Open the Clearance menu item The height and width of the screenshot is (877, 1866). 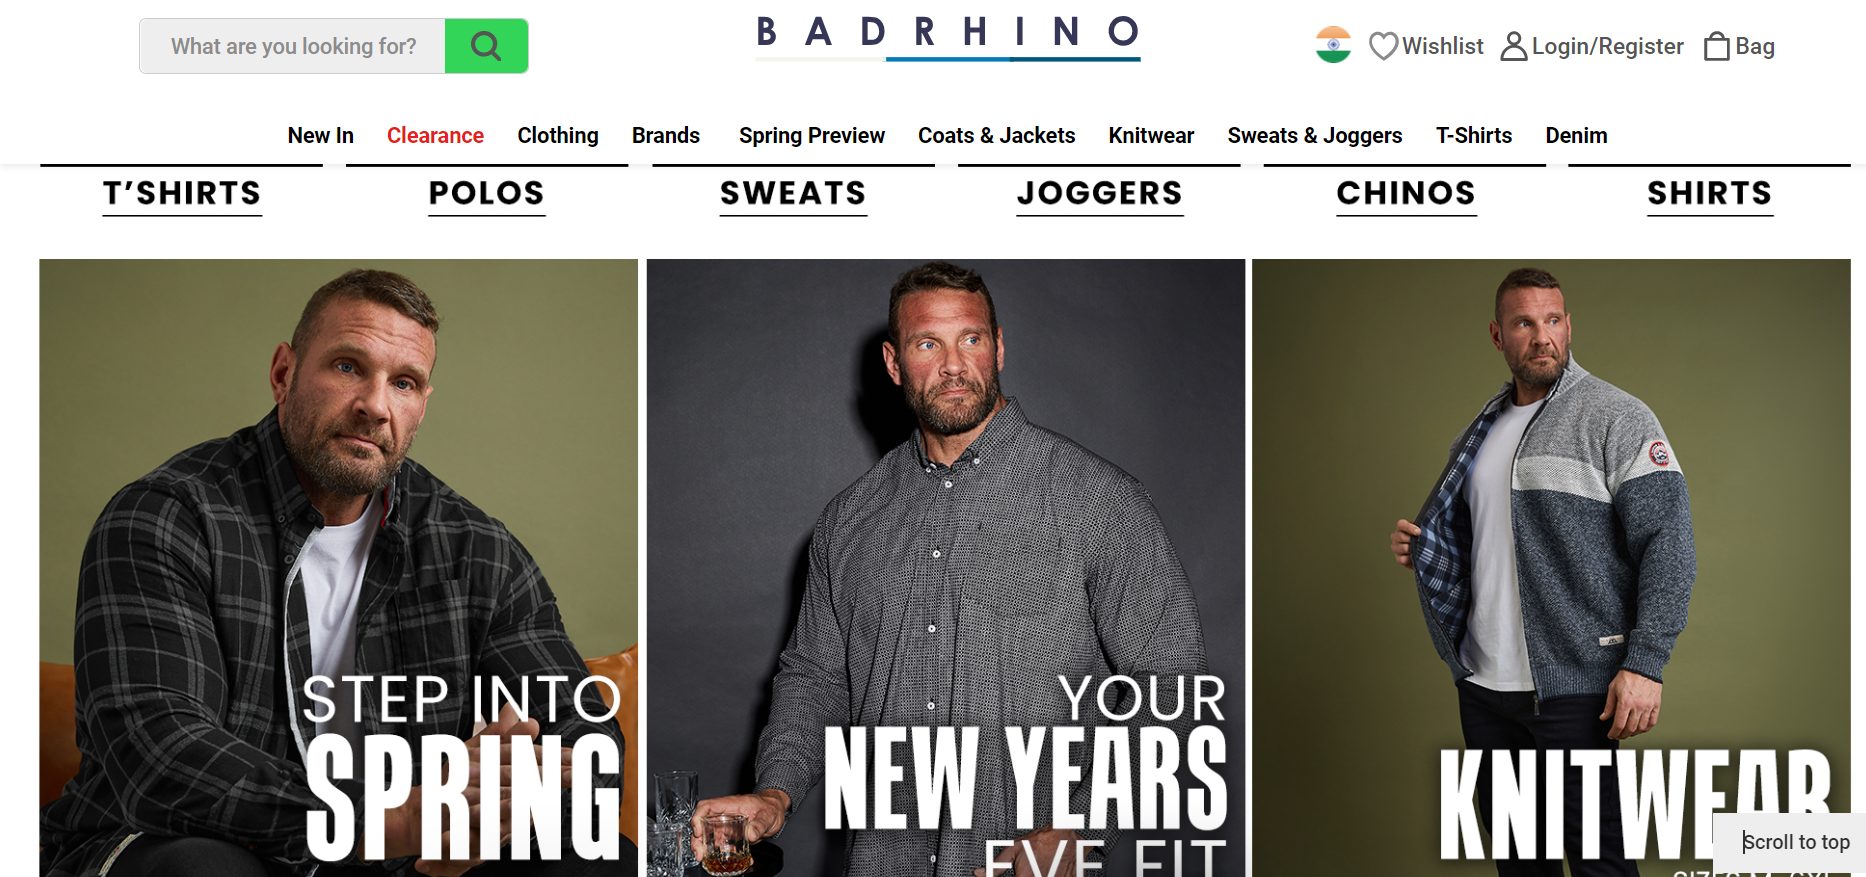point(435,135)
